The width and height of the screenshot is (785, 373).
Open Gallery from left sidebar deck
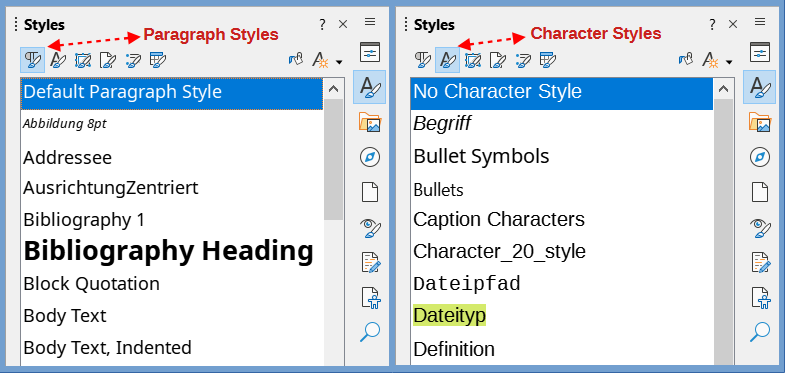click(x=370, y=122)
